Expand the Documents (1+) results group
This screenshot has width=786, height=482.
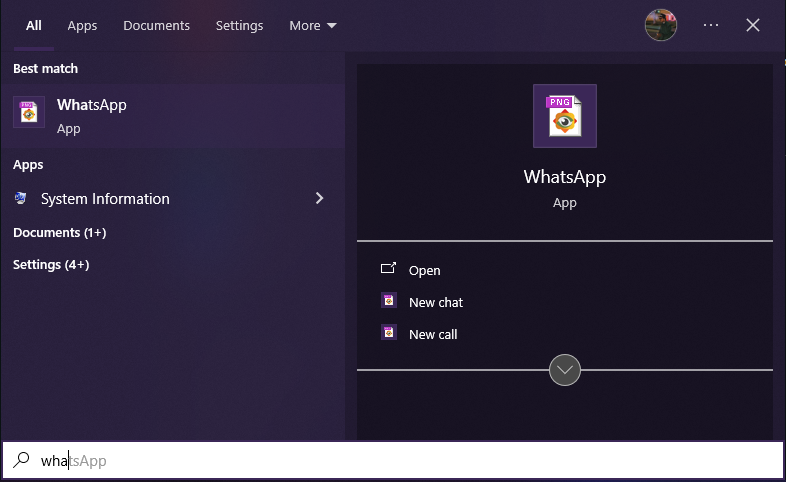pyautogui.click(x=60, y=232)
